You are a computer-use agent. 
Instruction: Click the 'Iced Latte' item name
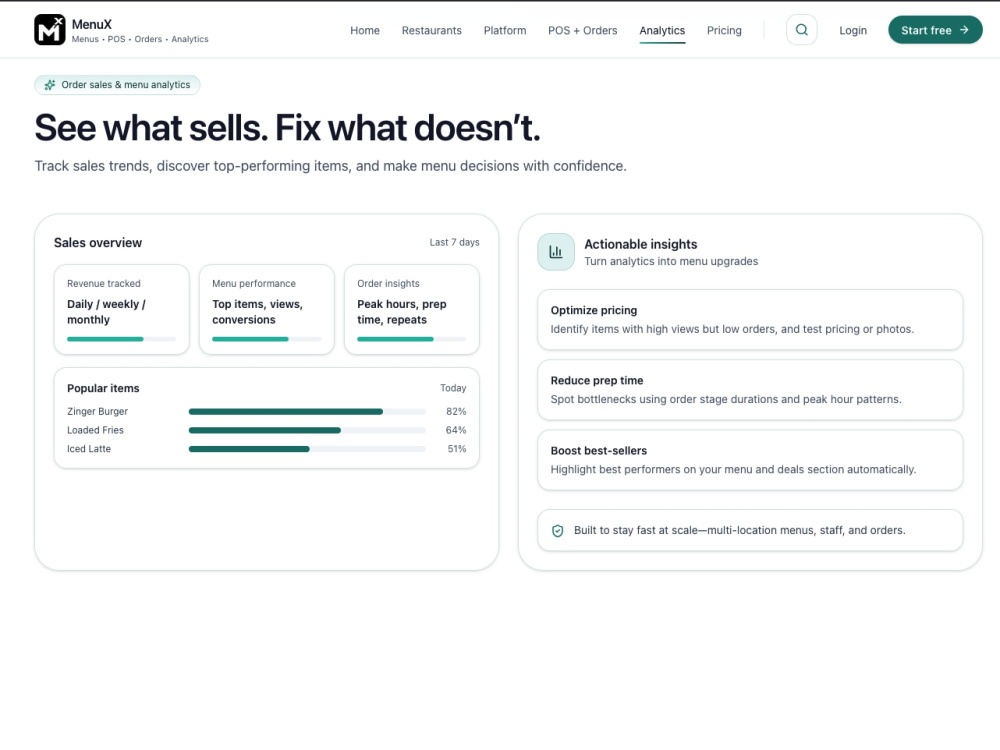89,449
